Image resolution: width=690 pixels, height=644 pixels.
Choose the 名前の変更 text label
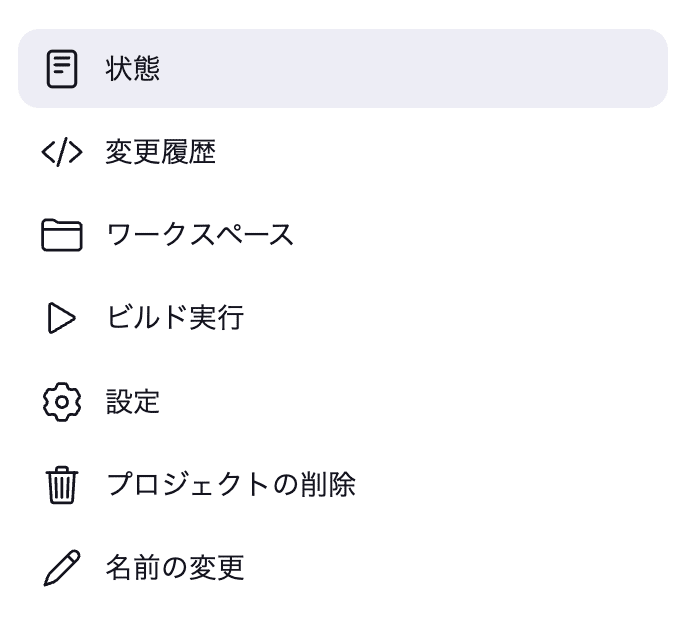(175, 568)
